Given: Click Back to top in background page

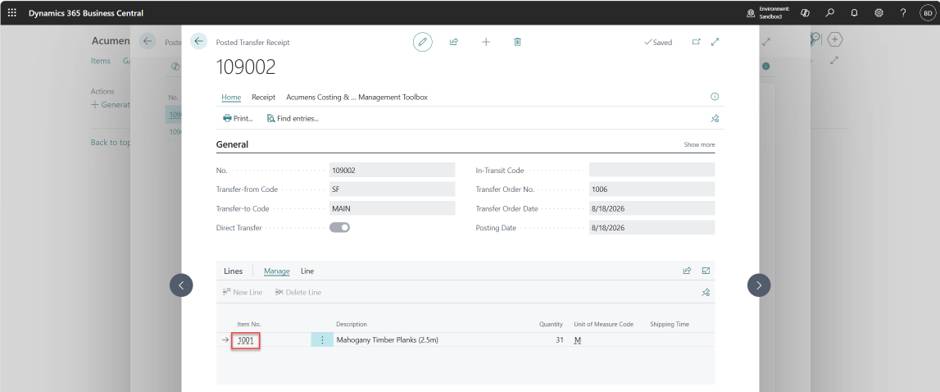Looking at the screenshot, I should tap(110, 143).
